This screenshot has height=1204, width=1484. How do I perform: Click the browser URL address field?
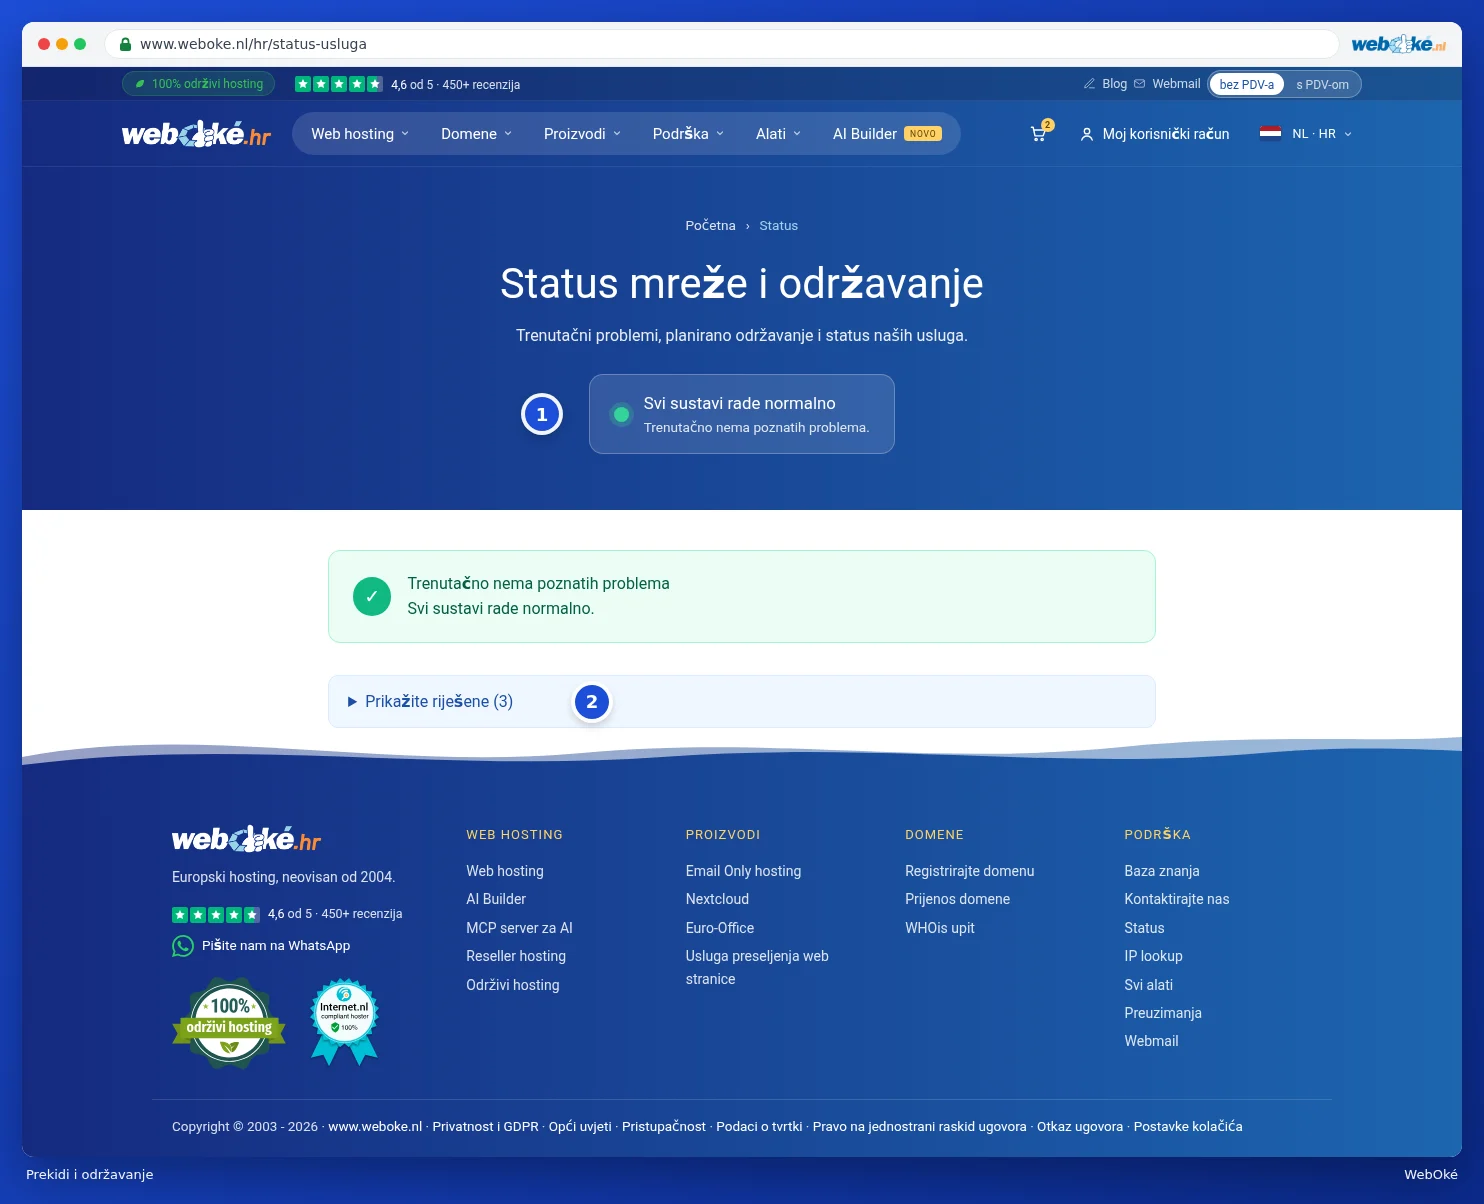click(722, 44)
